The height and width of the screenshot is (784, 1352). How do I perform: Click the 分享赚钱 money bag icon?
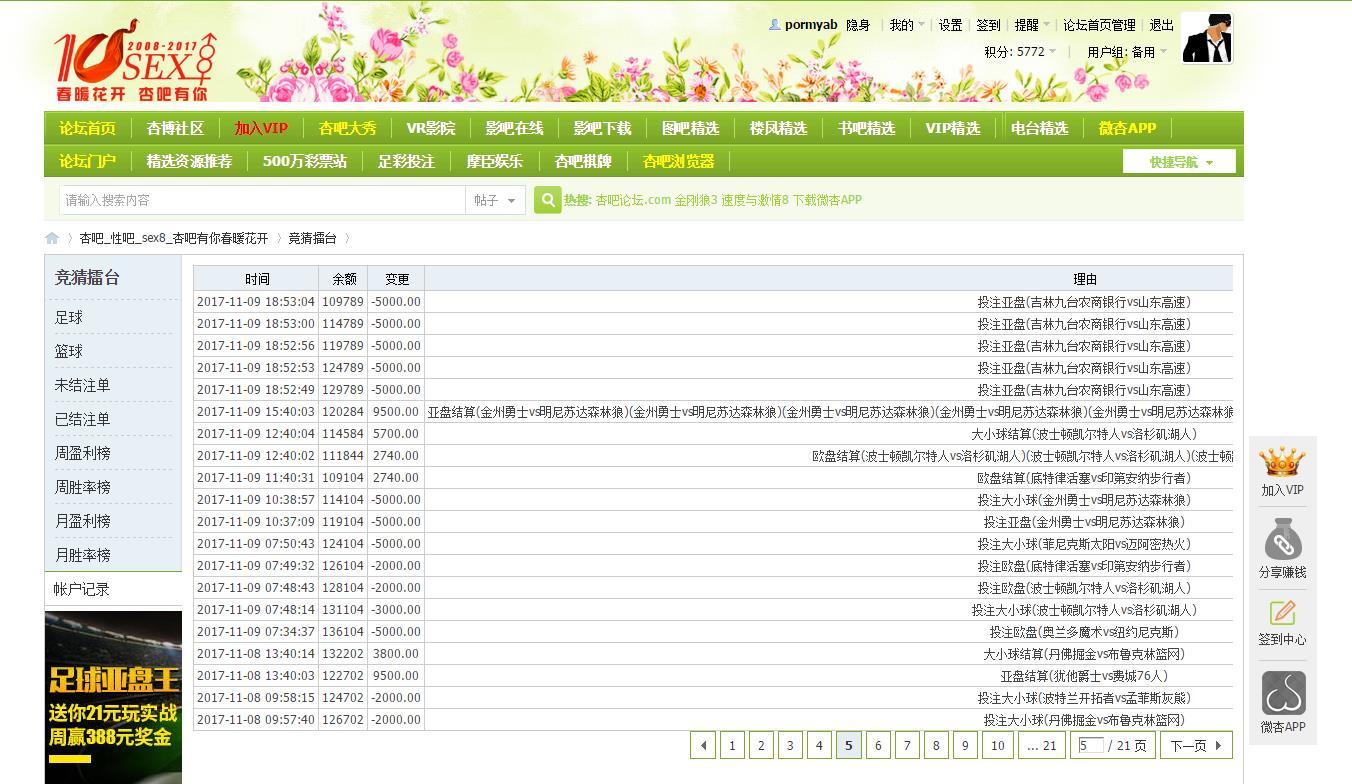pyautogui.click(x=1282, y=542)
